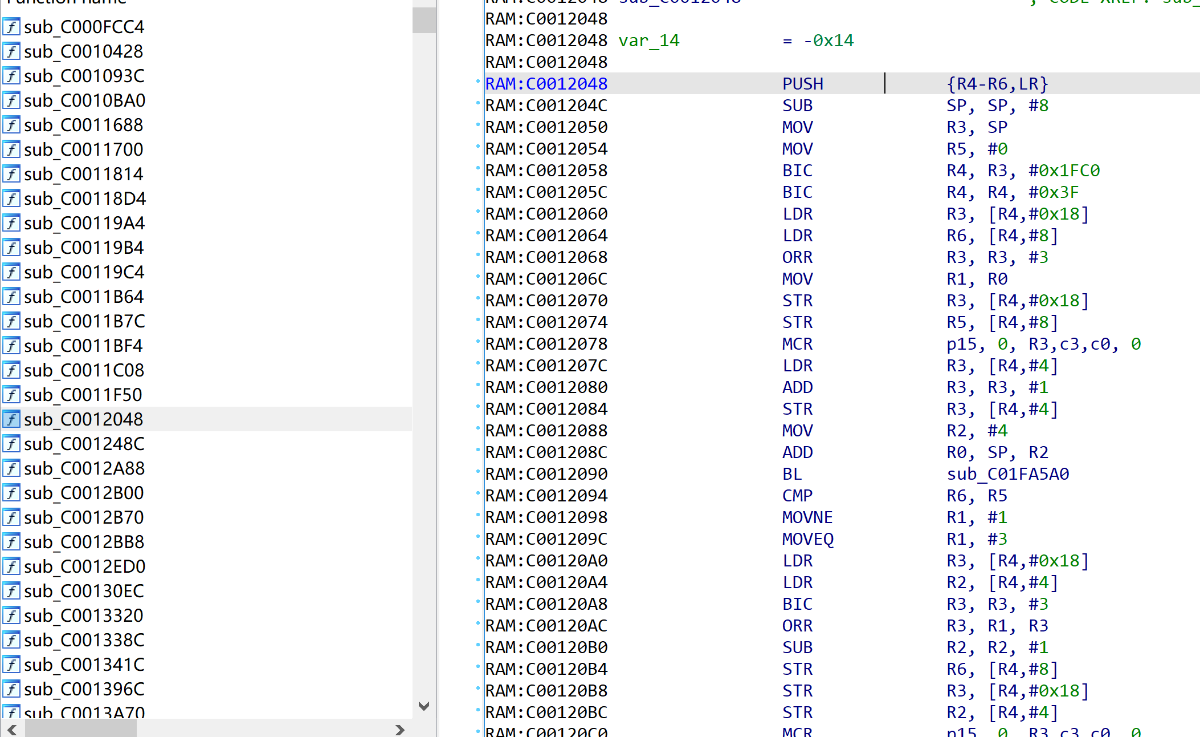Click the function icon beside sub_C0012B70
This screenshot has height=737, width=1200.
11,517
